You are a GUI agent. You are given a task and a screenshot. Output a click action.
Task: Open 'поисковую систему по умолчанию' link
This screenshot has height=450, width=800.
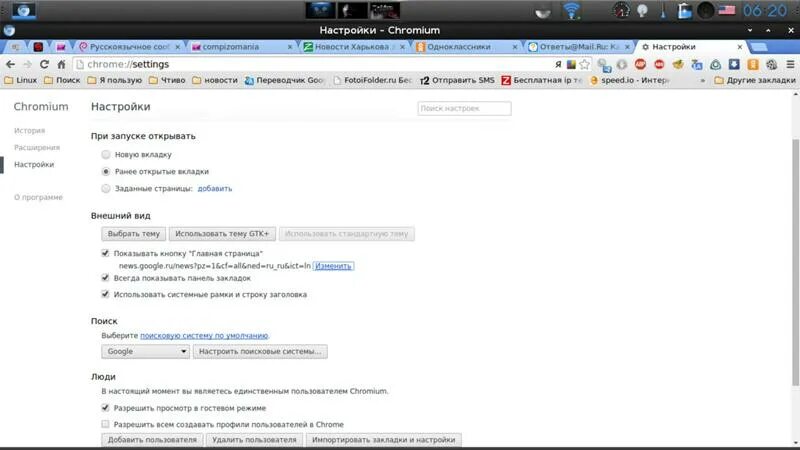point(204,336)
